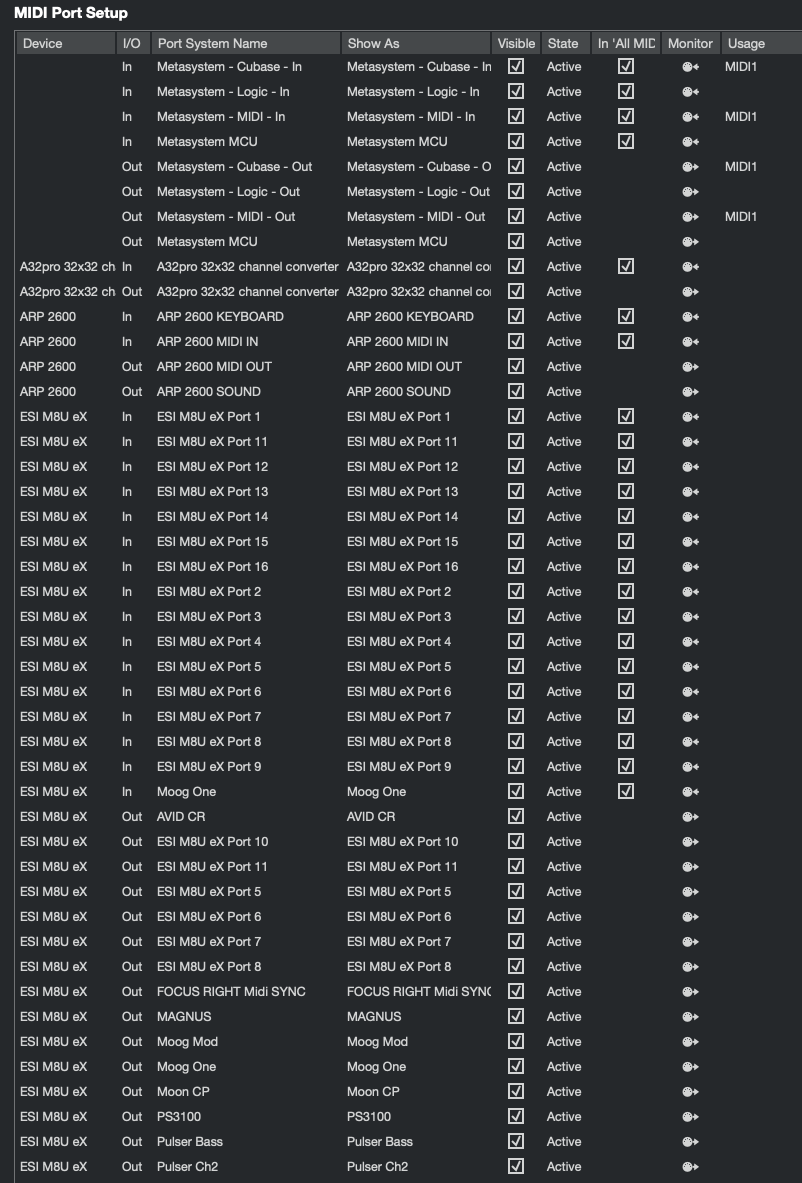Click the Monitor icon for PS3100 output
This screenshot has height=1183, width=802.
pyautogui.click(x=690, y=1117)
